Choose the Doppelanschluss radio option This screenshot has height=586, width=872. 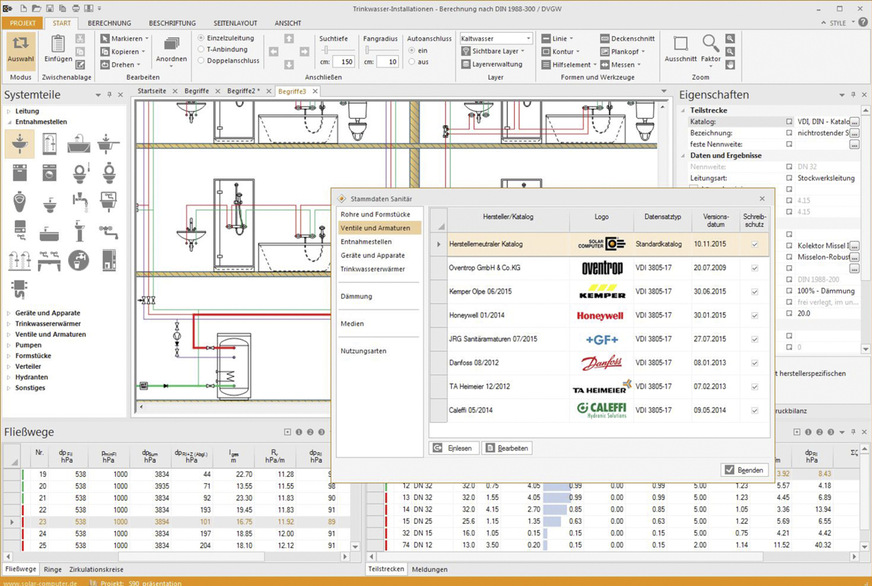click(x=201, y=60)
